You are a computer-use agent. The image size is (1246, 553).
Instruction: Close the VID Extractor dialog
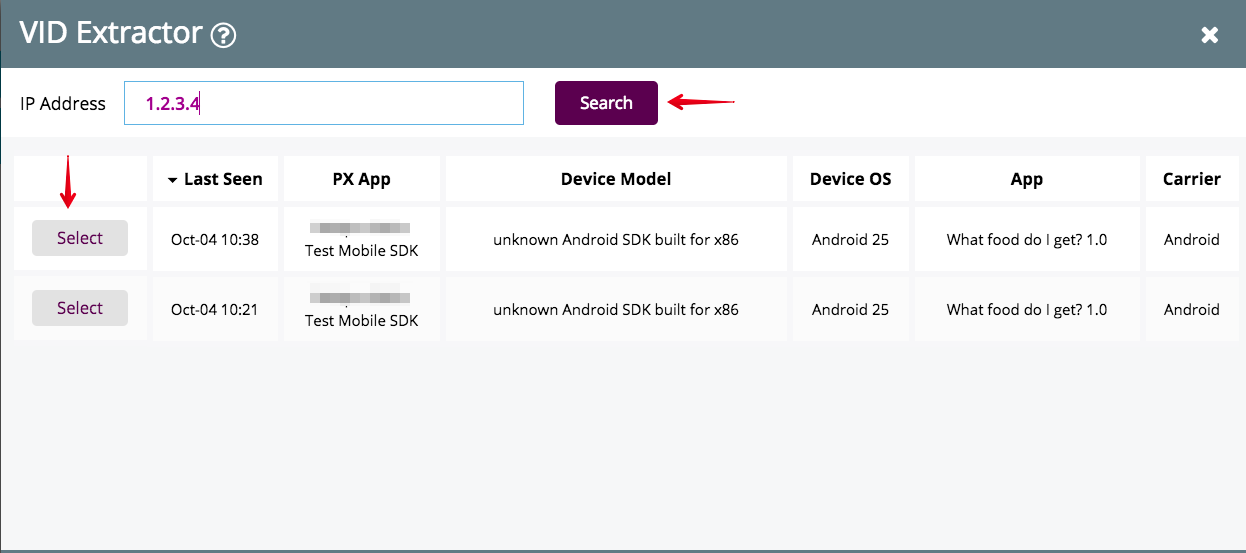(1209, 36)
